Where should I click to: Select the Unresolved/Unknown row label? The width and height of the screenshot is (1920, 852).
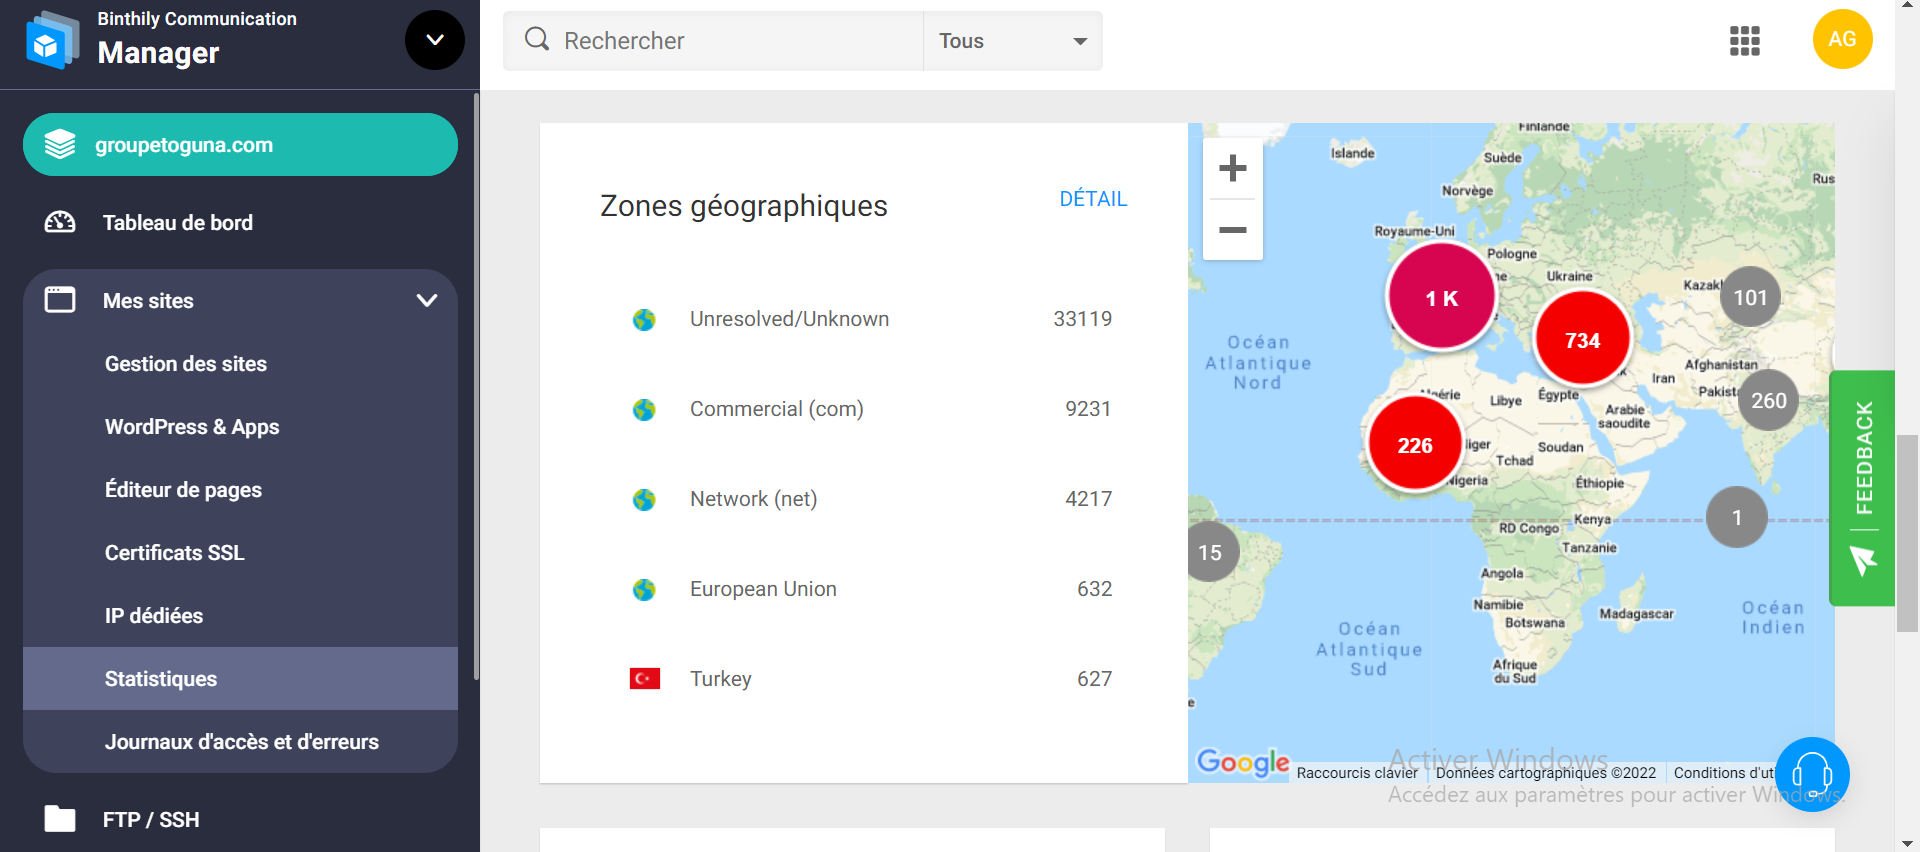tap(789, 319)
